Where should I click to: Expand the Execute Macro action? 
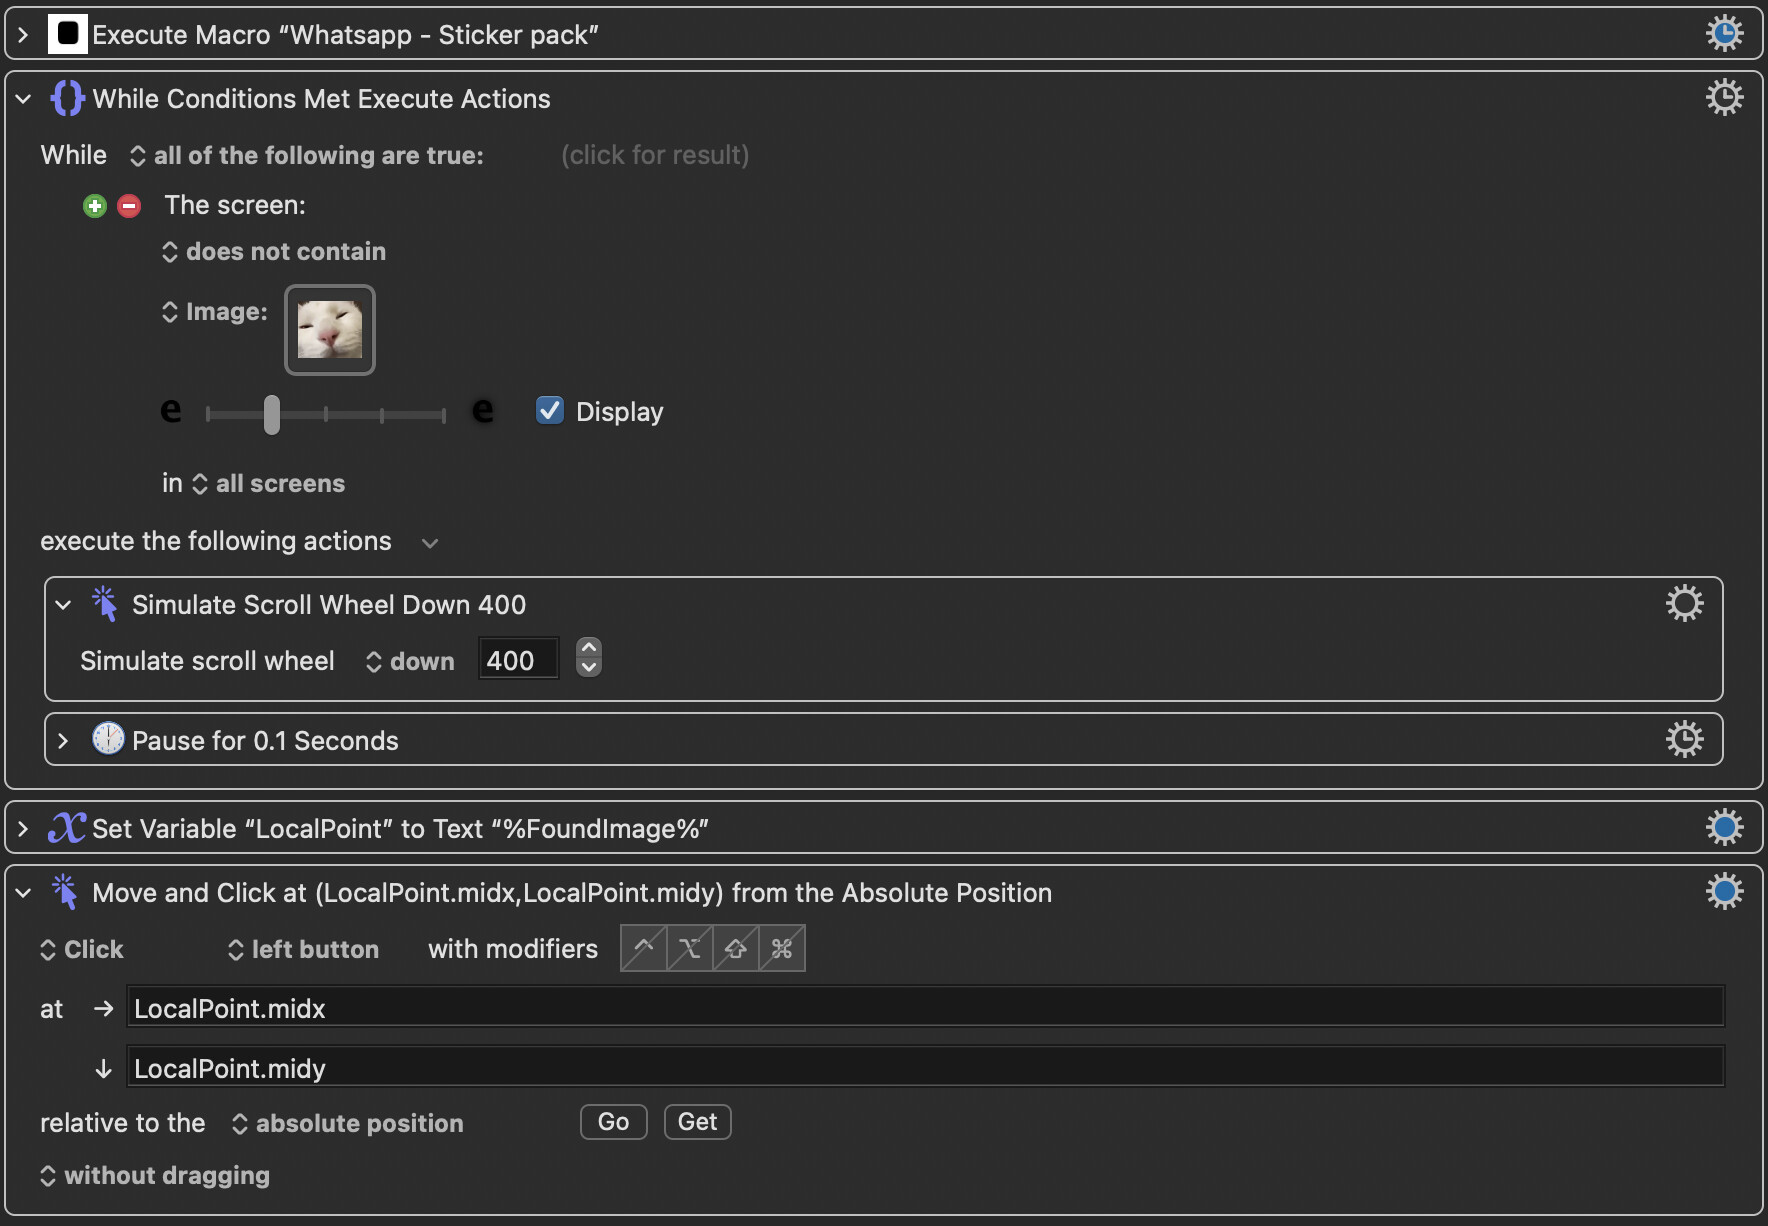(x=23, y=35)
